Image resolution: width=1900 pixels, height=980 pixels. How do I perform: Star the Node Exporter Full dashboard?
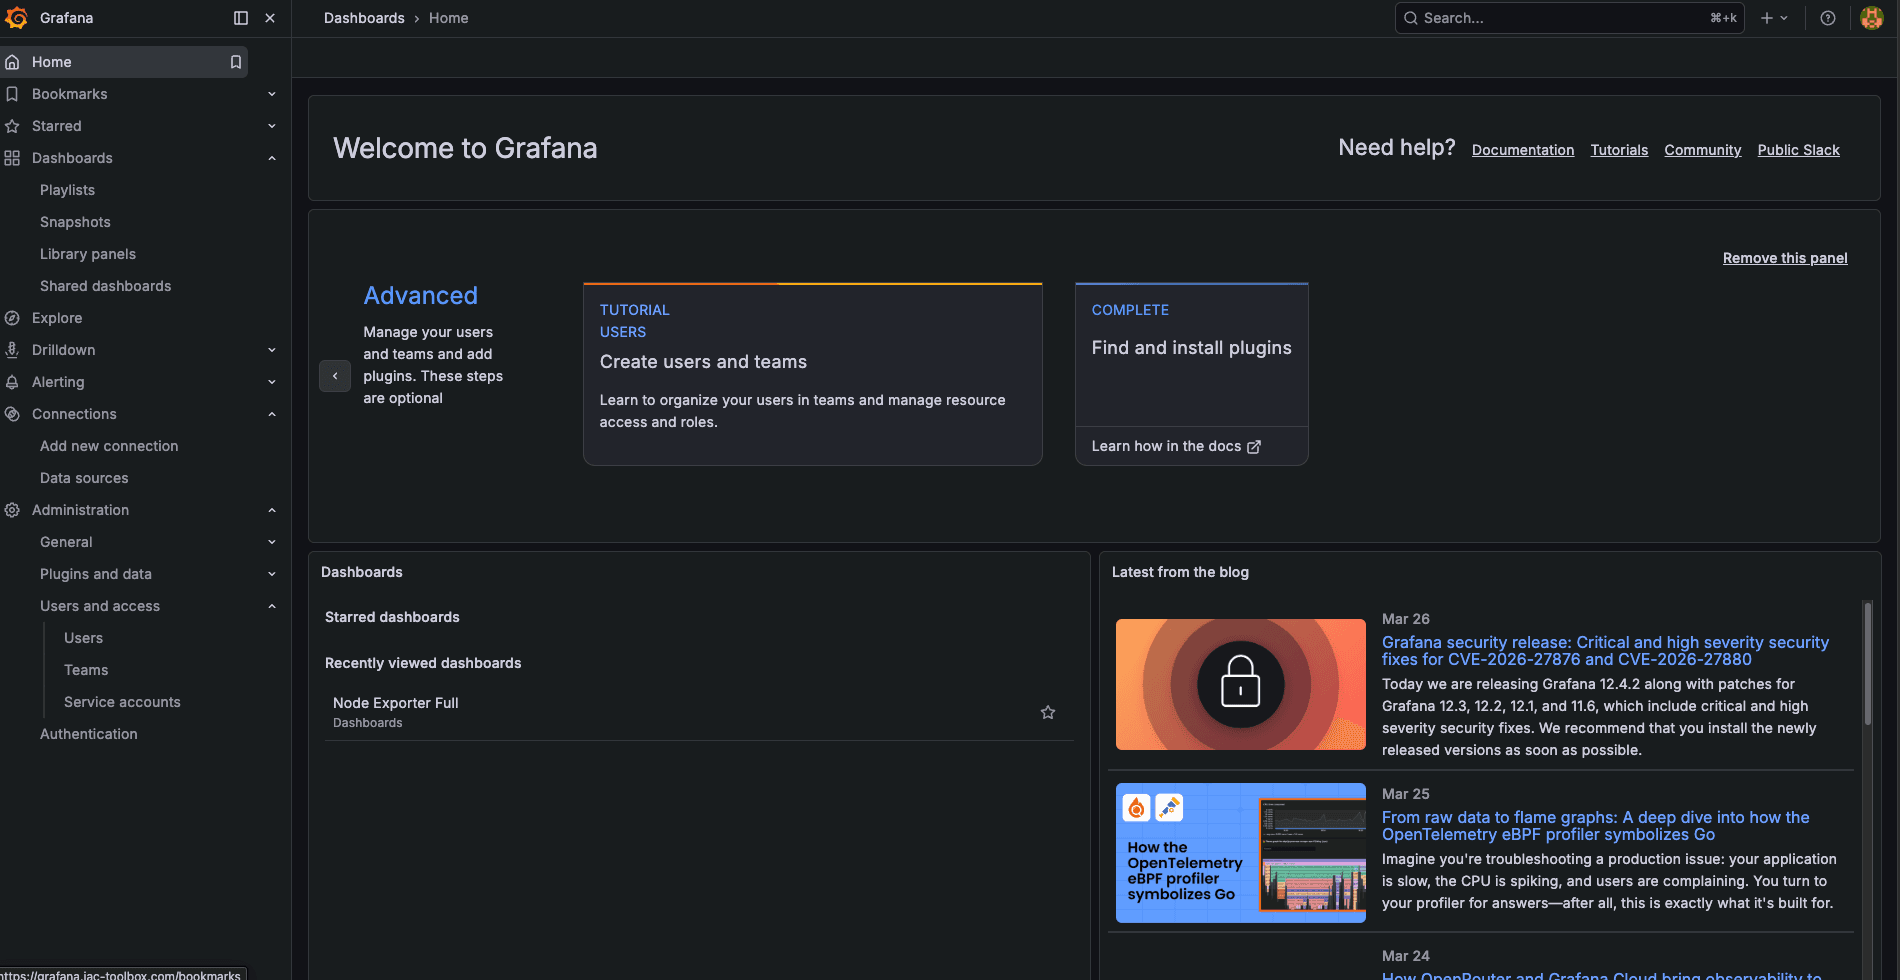click(x=1048, y=713)
